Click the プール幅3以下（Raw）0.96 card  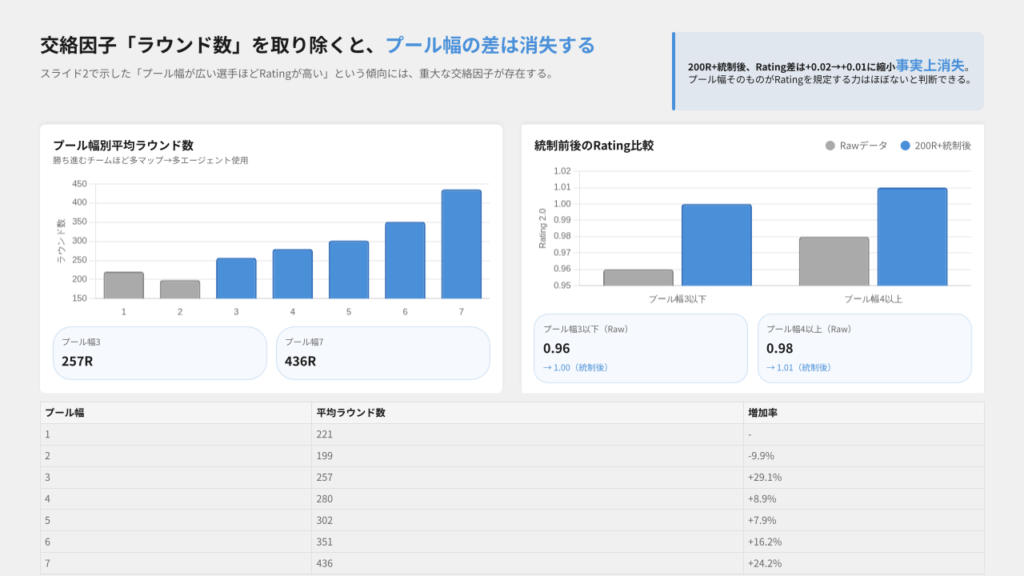[x=640, y=348]
